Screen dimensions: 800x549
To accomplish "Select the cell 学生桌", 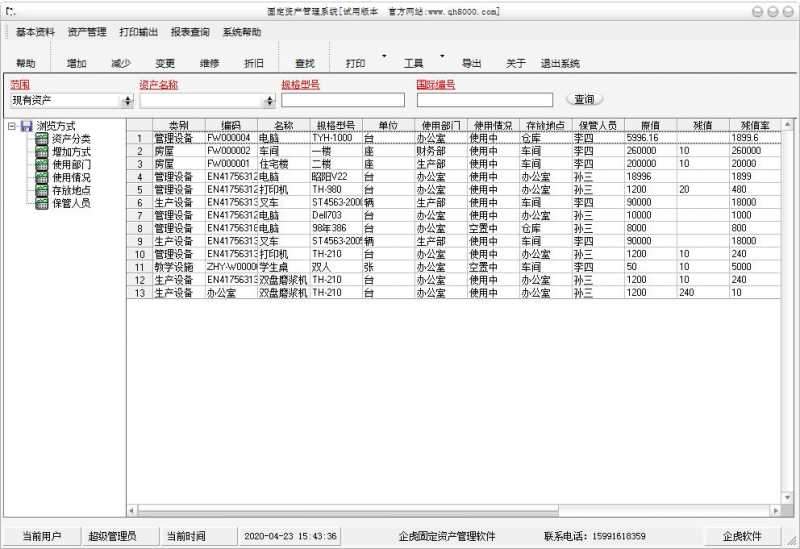I will (x=284, y=267).
